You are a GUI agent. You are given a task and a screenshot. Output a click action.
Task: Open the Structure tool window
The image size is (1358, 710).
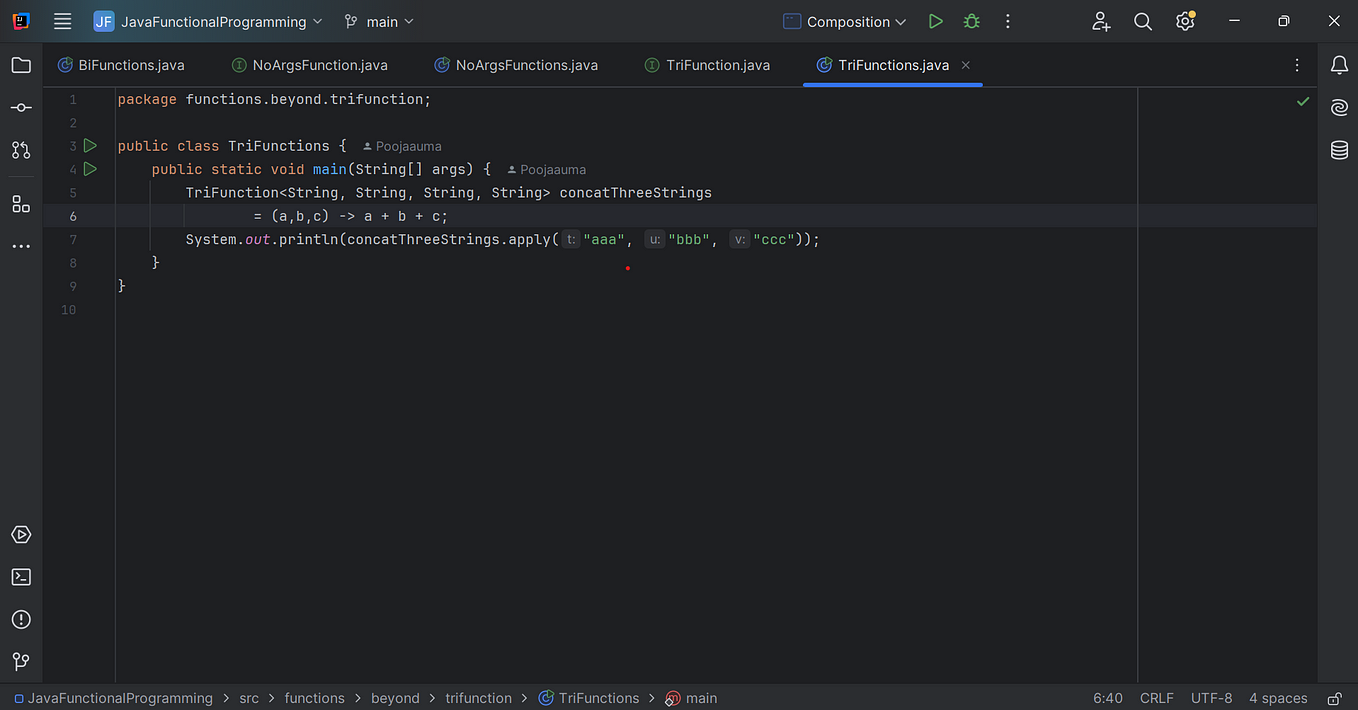pyautogui.click(x=21, y=204)
